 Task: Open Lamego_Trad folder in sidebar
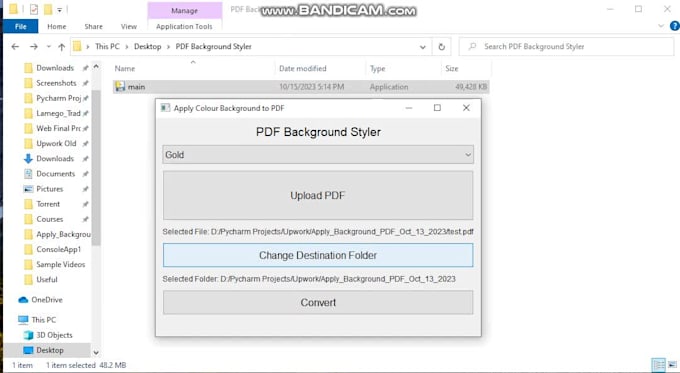58,113
